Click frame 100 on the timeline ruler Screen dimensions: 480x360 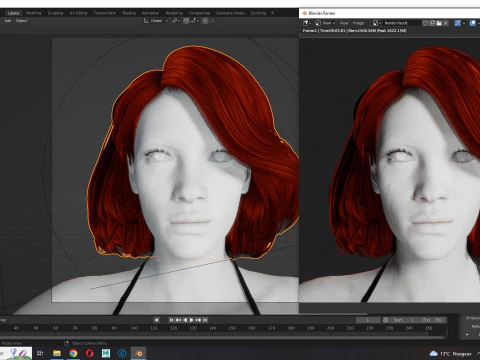coord(134,328)
